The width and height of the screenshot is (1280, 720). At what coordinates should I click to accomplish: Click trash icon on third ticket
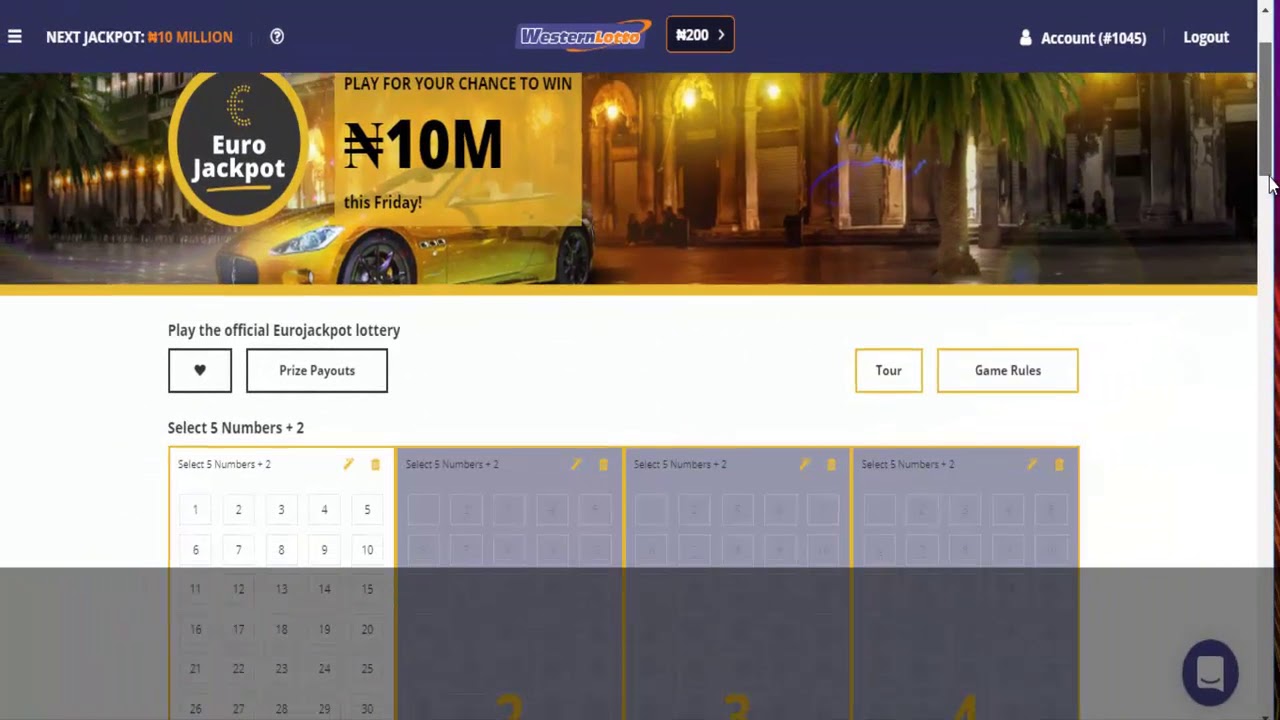(x=831, y=464)
